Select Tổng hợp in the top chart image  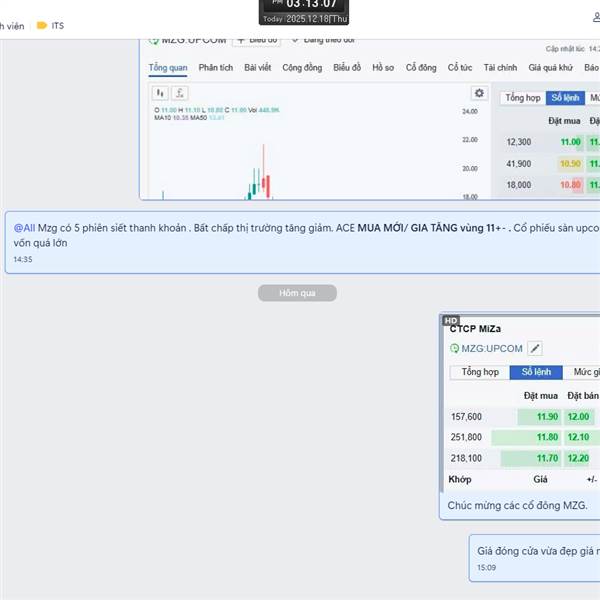point(523,98)
